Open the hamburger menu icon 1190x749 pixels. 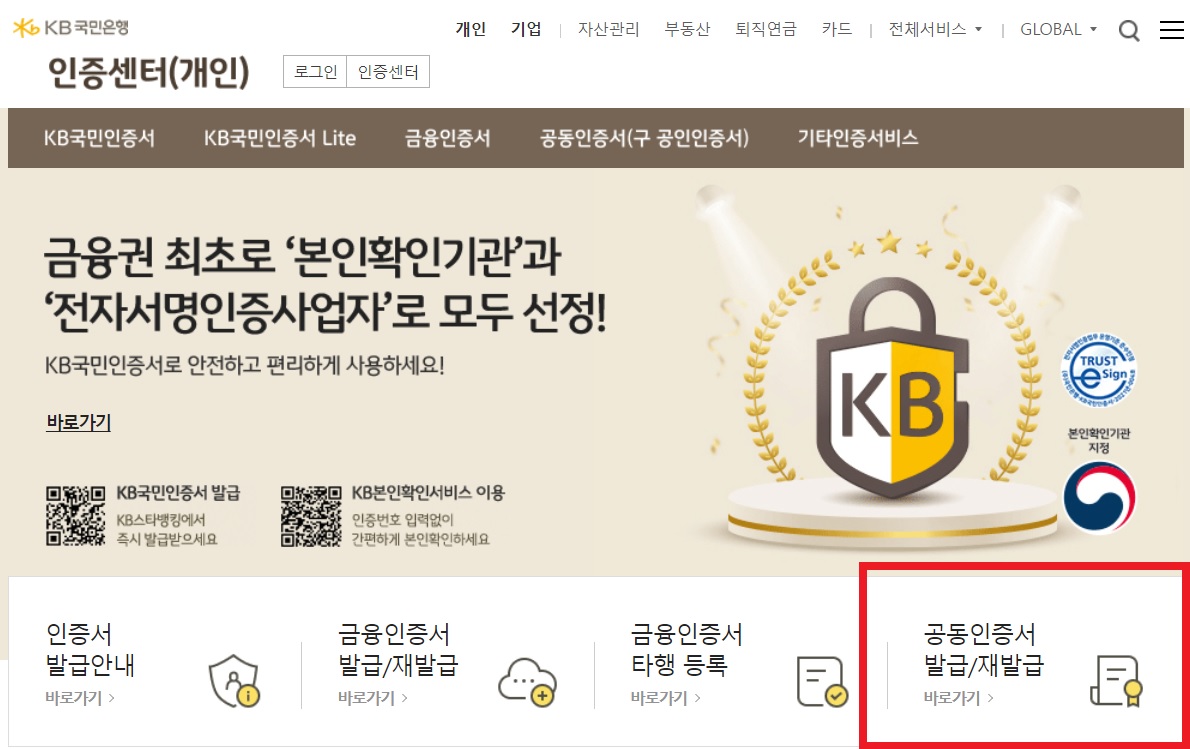(x=1172, y=30)
